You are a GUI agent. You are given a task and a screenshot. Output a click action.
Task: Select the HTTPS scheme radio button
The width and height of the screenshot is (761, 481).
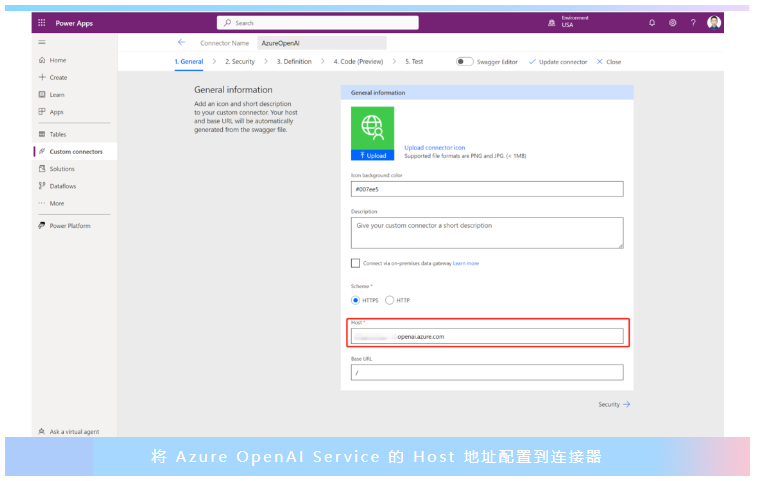(x=355, y=300)
